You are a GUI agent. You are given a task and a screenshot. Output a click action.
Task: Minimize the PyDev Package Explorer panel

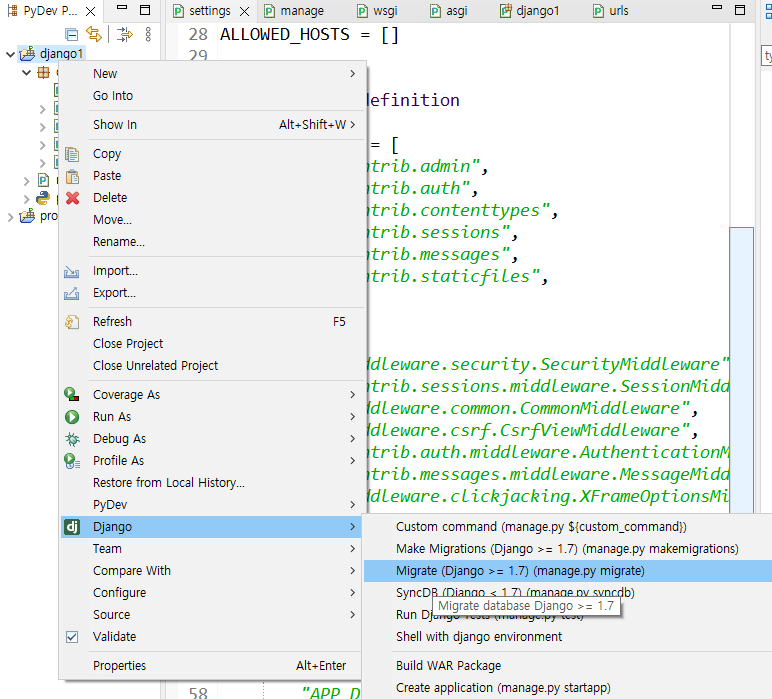click(x=122, y=8)
